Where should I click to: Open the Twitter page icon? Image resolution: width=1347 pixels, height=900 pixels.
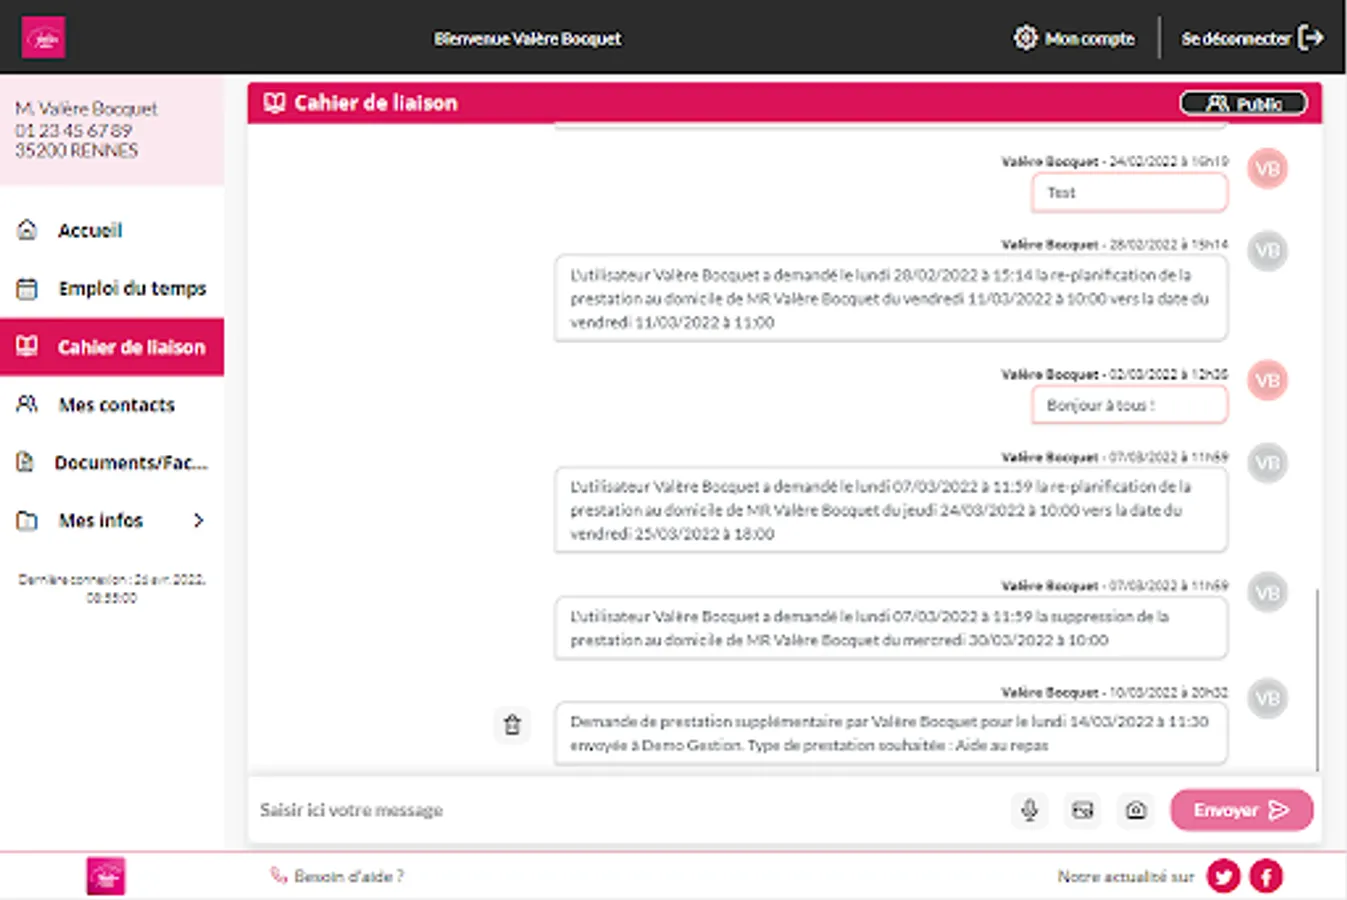1223,876
